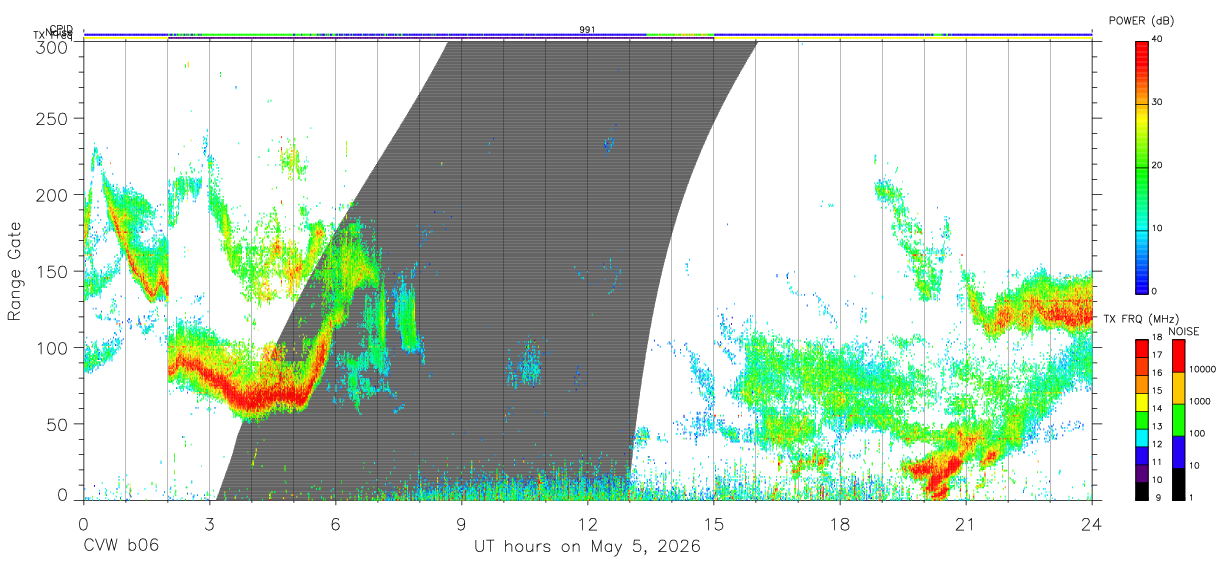Click the '3' UT hour axis label
Screen dimensions: 1228x567
click(209, 524)
